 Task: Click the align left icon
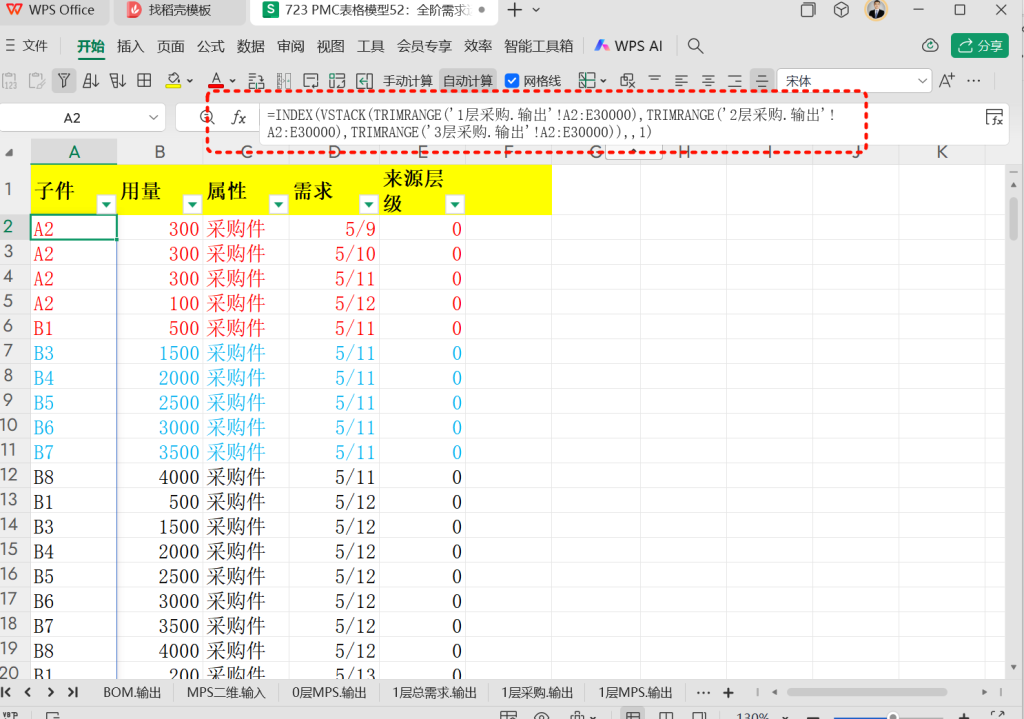(x=681, y=81)
